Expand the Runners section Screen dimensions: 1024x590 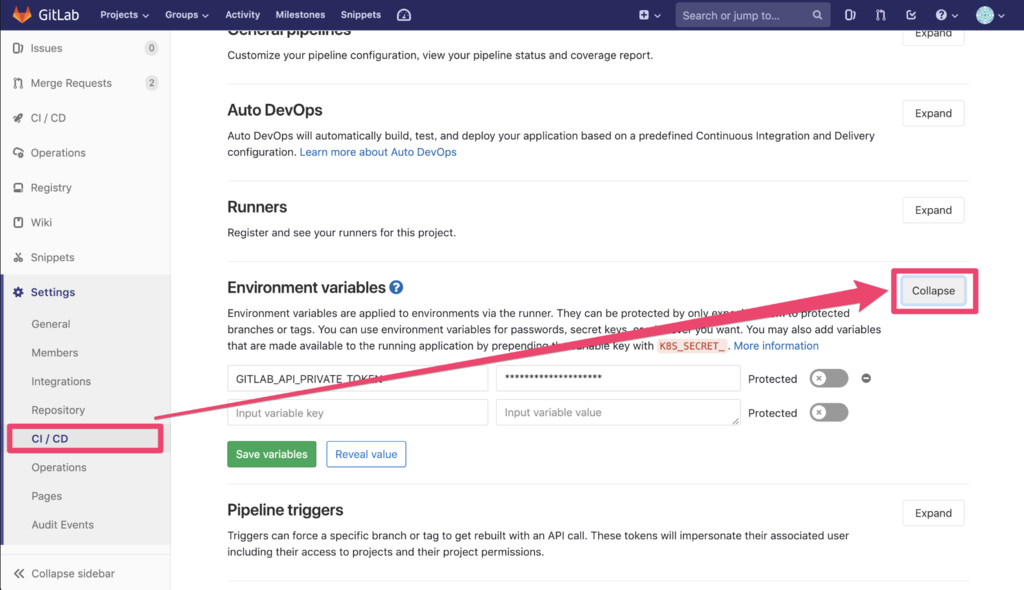(933, 210)
